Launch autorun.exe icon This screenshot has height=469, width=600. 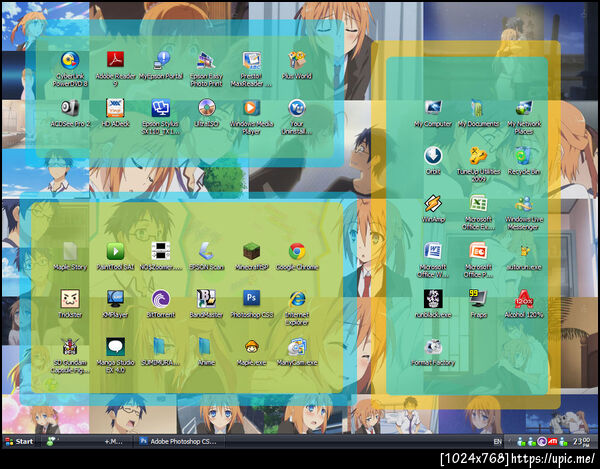coord(524,251)
